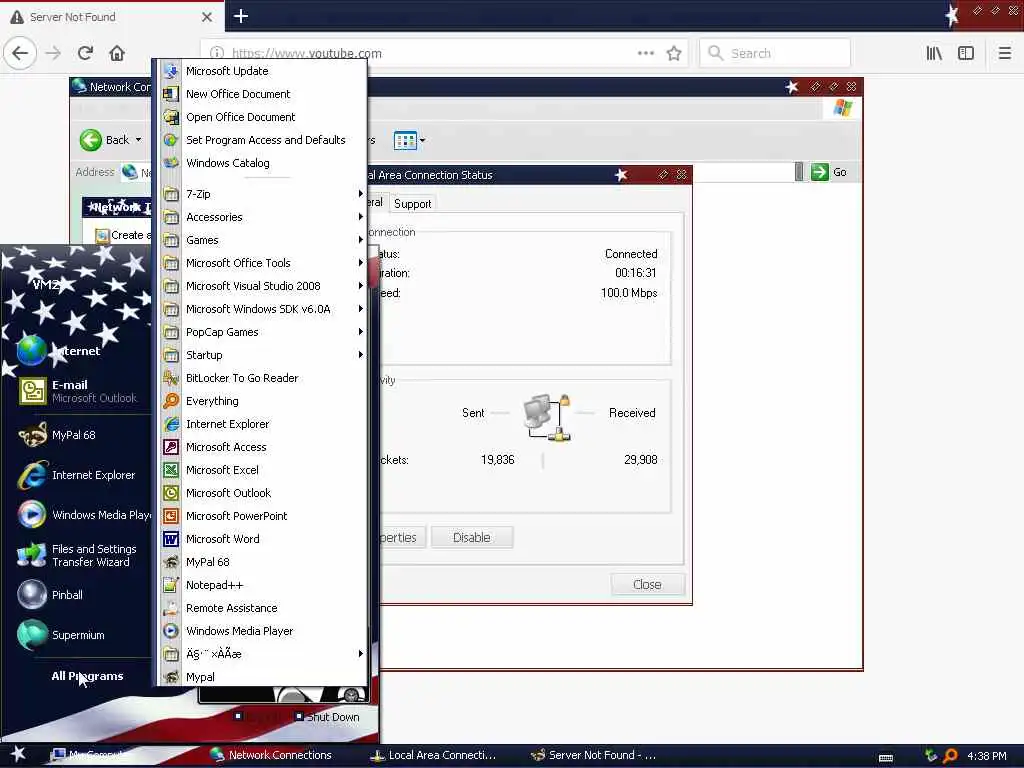Screen dimensions: 1024x768
Task: Expand PopCap Games folder
Action: (263, 332)
